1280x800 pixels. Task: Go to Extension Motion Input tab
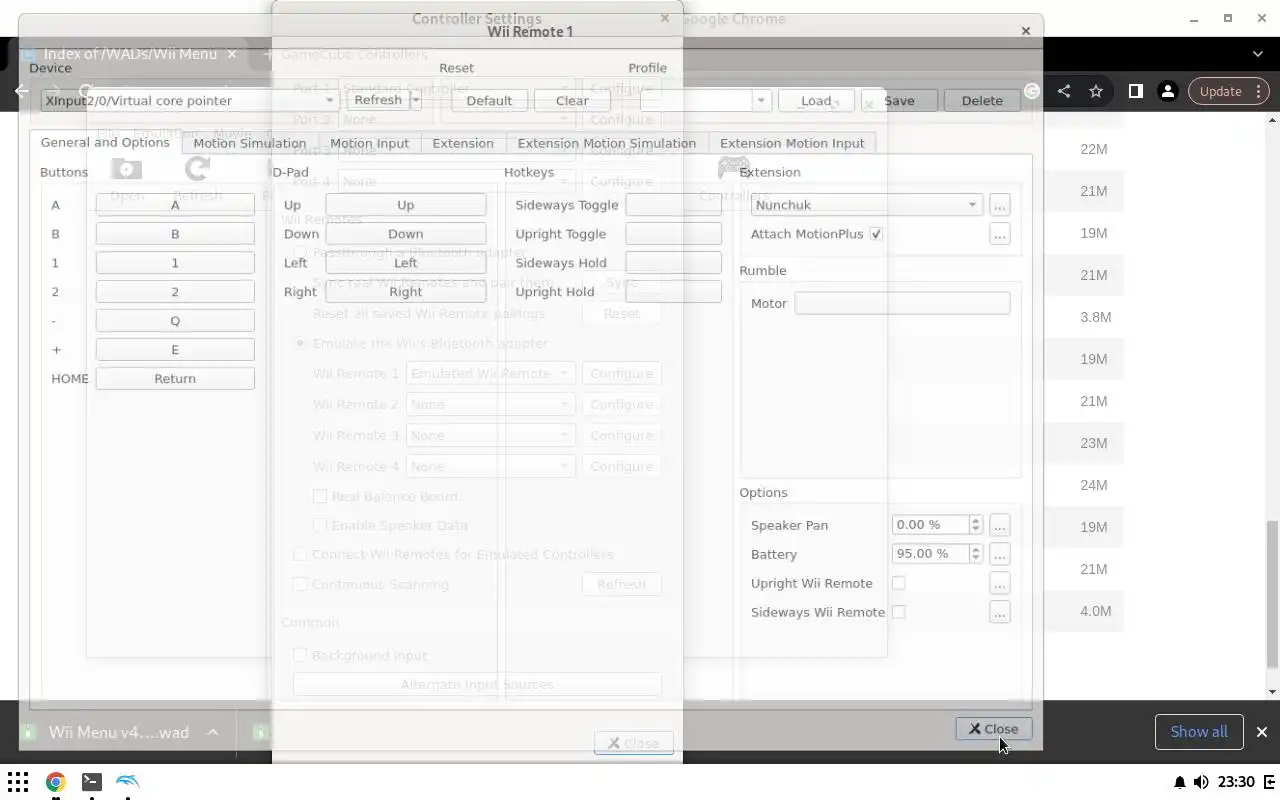tap(792, 143)
